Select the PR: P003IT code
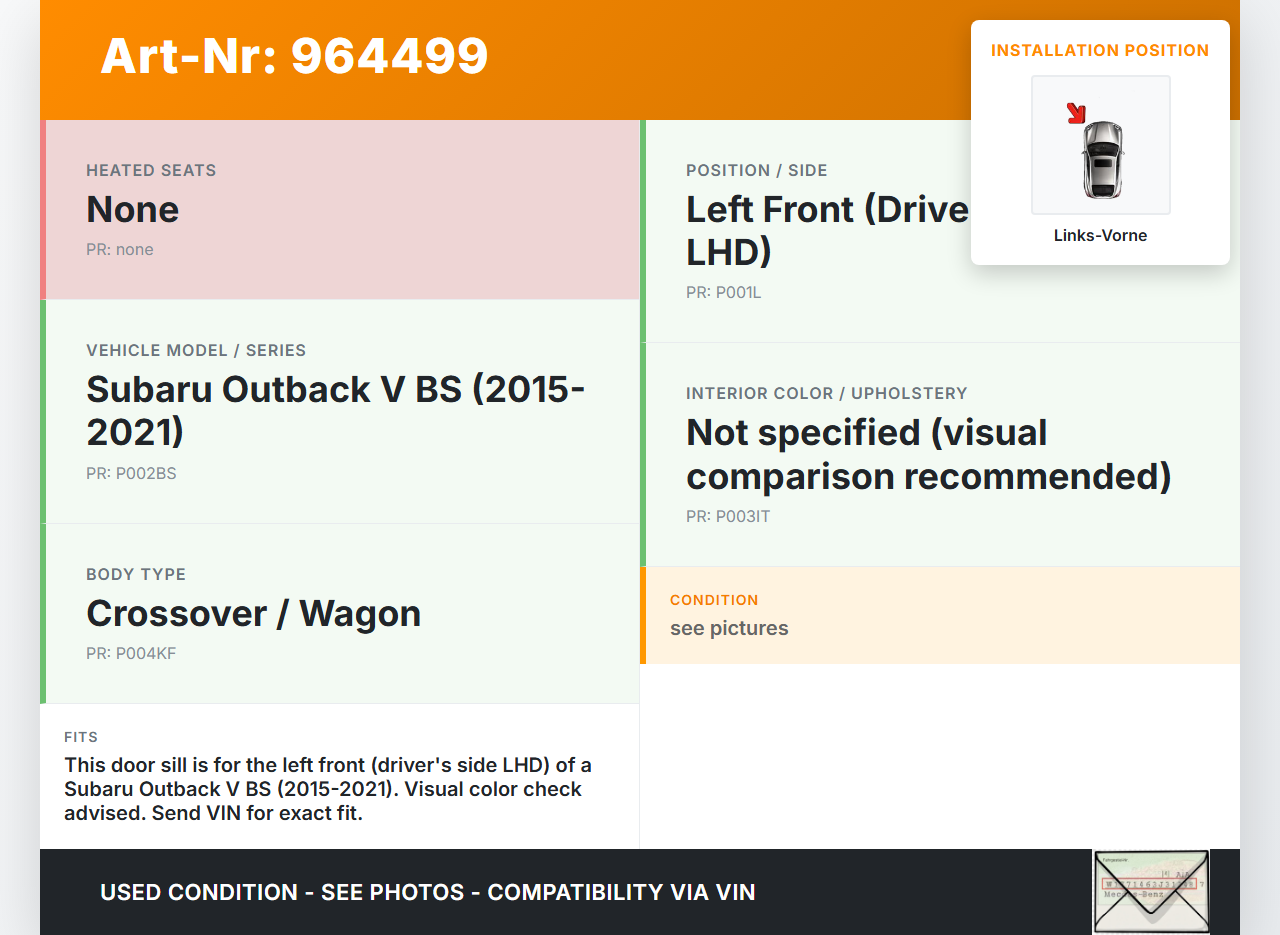 pyautogui.click(x=728, y=517)
